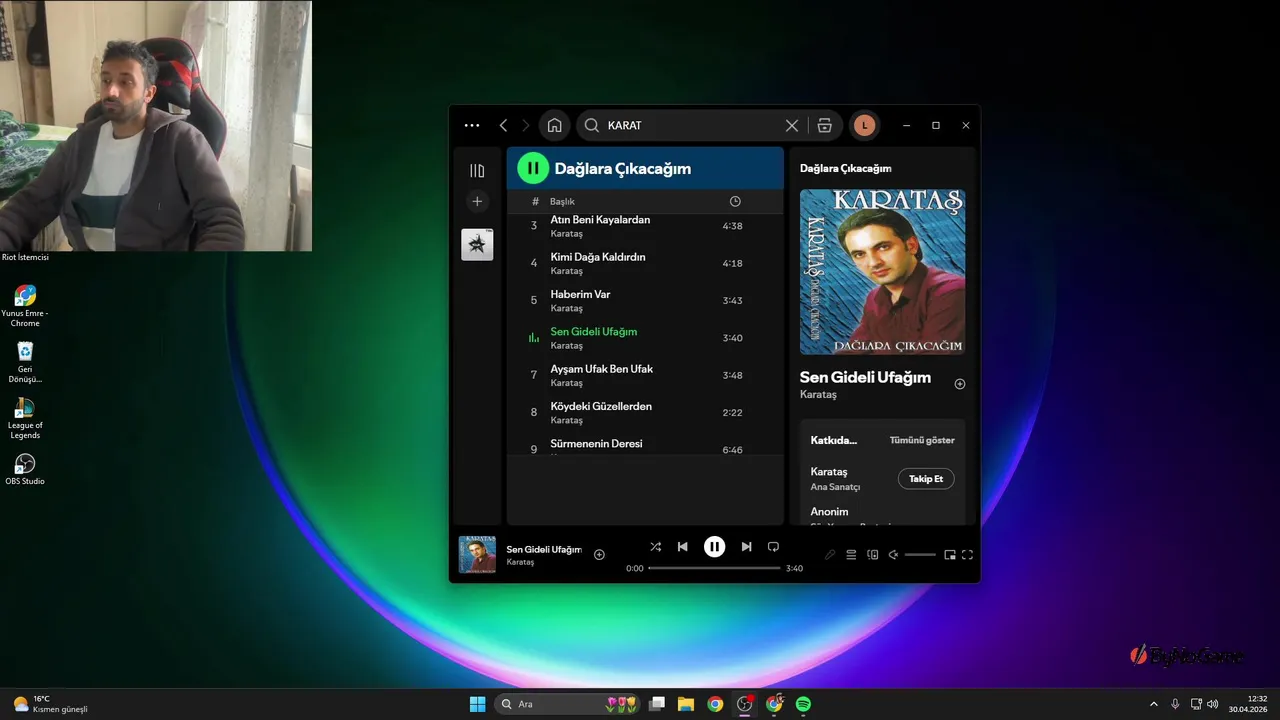Open the Anonim credit entry

(829, 512)
